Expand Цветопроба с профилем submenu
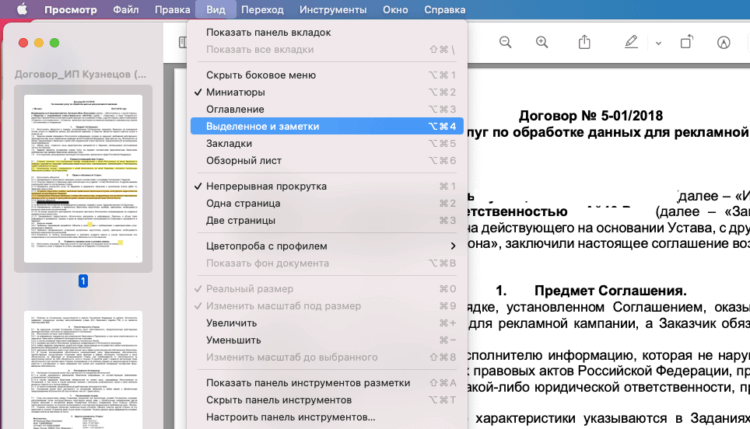750x429 pixels. click(327, 246)
